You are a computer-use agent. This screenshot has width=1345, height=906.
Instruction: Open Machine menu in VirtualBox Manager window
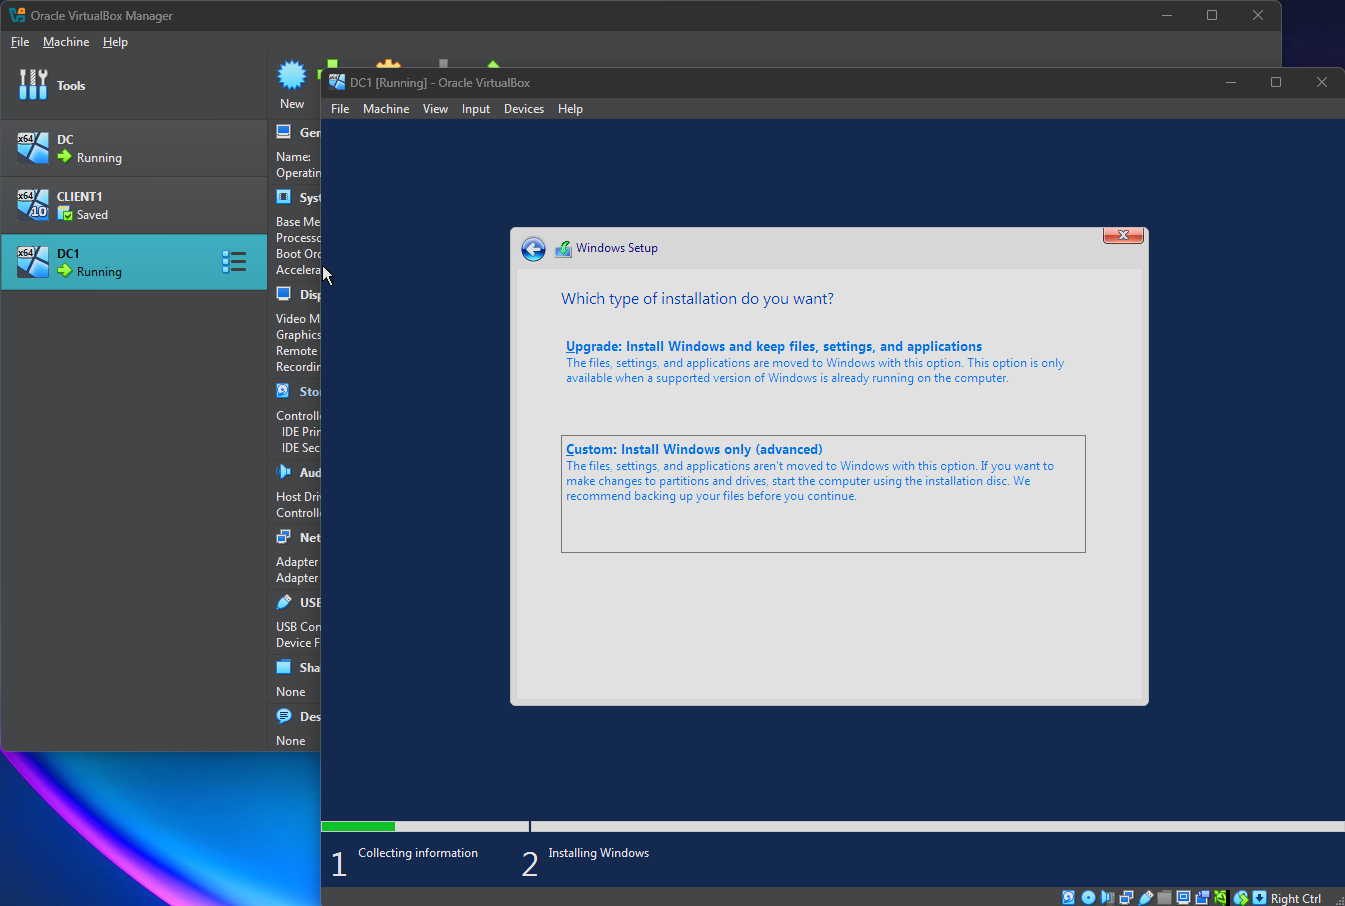click(66, 42)
